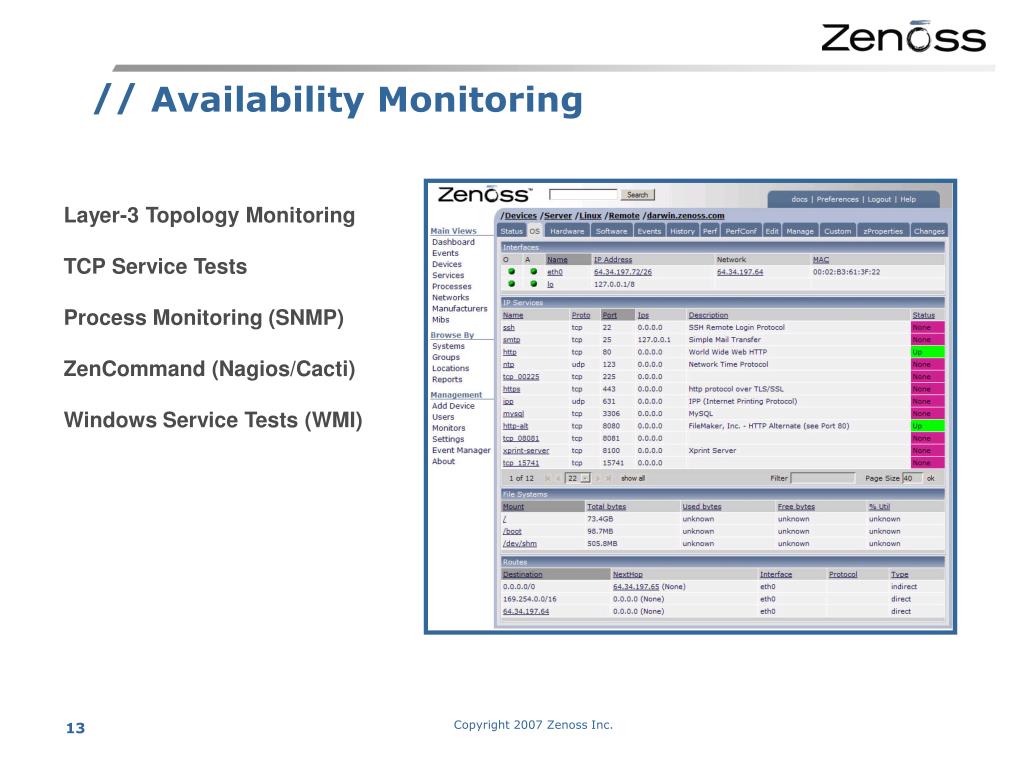Switch to the Status tab
The width and height of the screenshot is (1024, 768).
click(511, 231)
